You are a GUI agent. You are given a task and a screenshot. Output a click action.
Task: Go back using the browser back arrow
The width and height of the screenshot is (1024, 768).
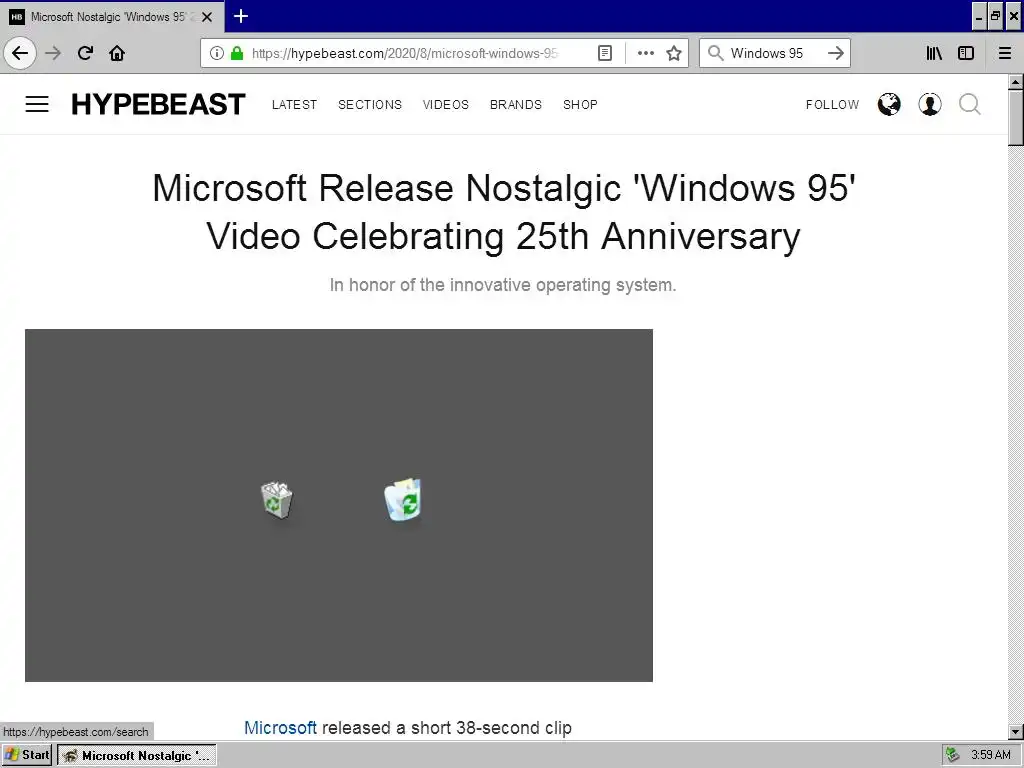click(20, 53)
